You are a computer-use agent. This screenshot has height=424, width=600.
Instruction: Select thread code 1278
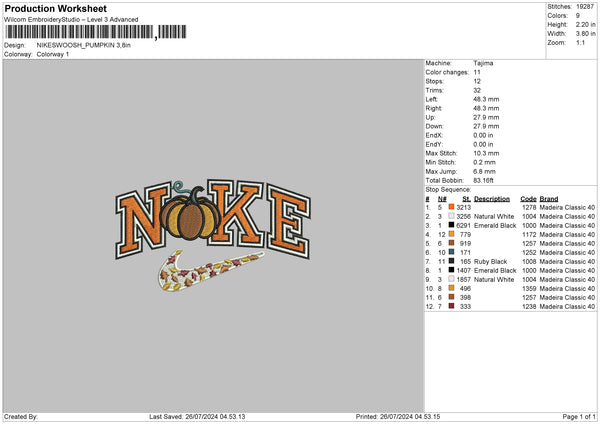529,207
